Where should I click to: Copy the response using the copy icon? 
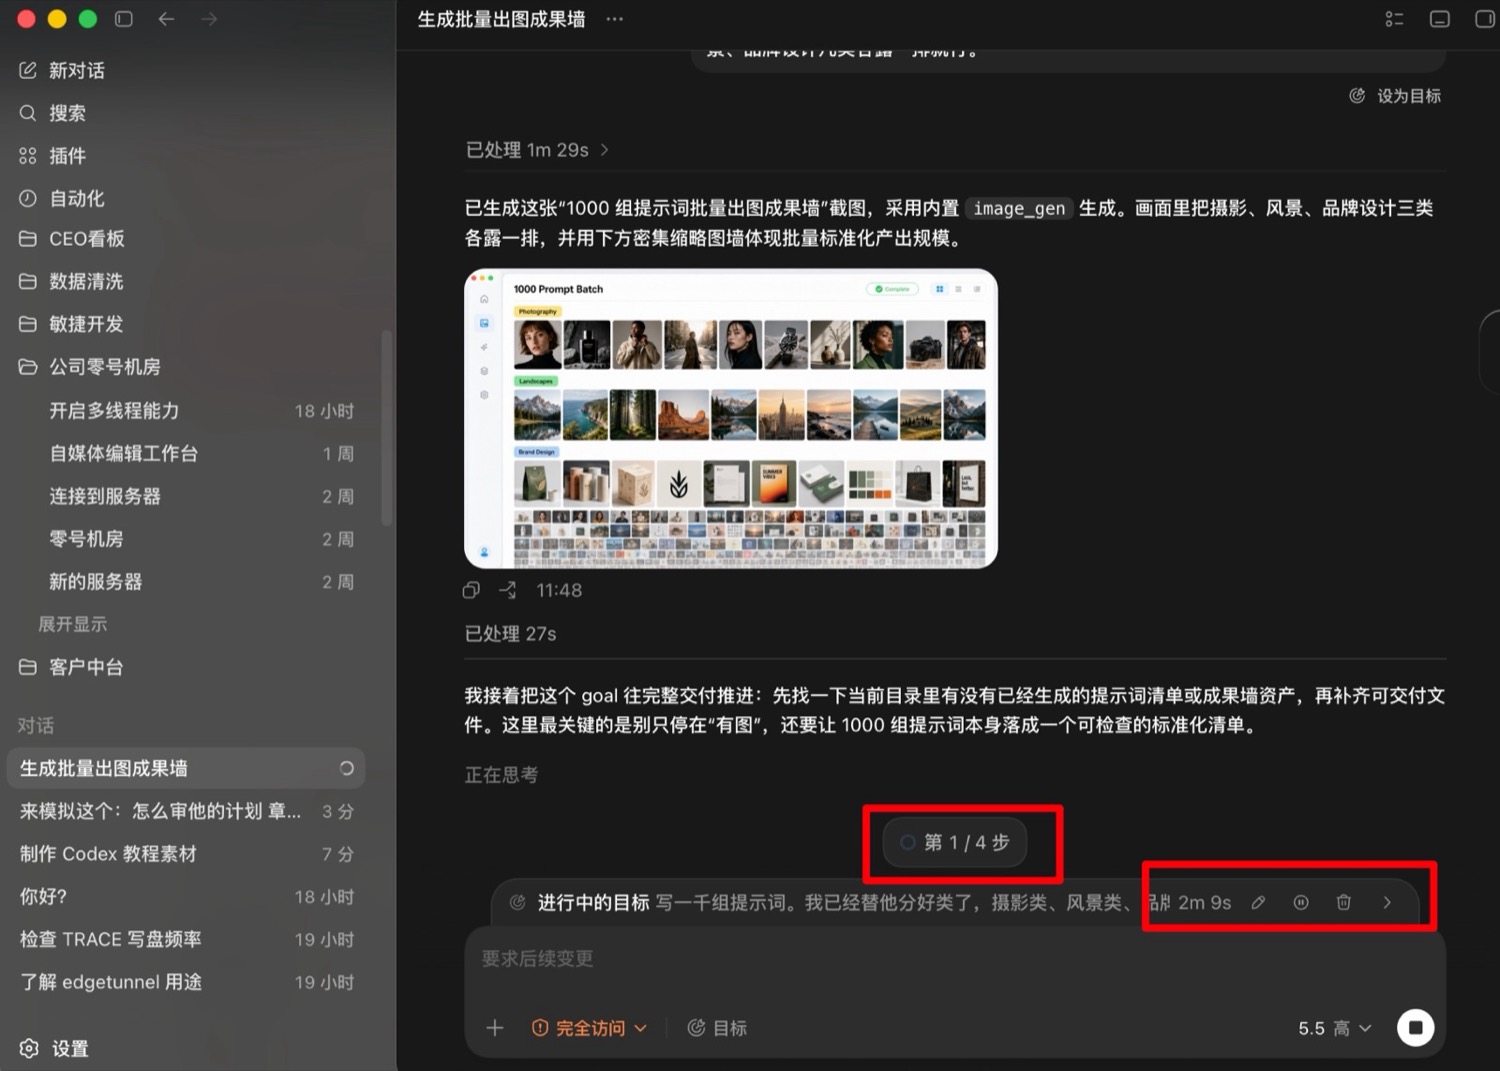click(x=471, y=590)
